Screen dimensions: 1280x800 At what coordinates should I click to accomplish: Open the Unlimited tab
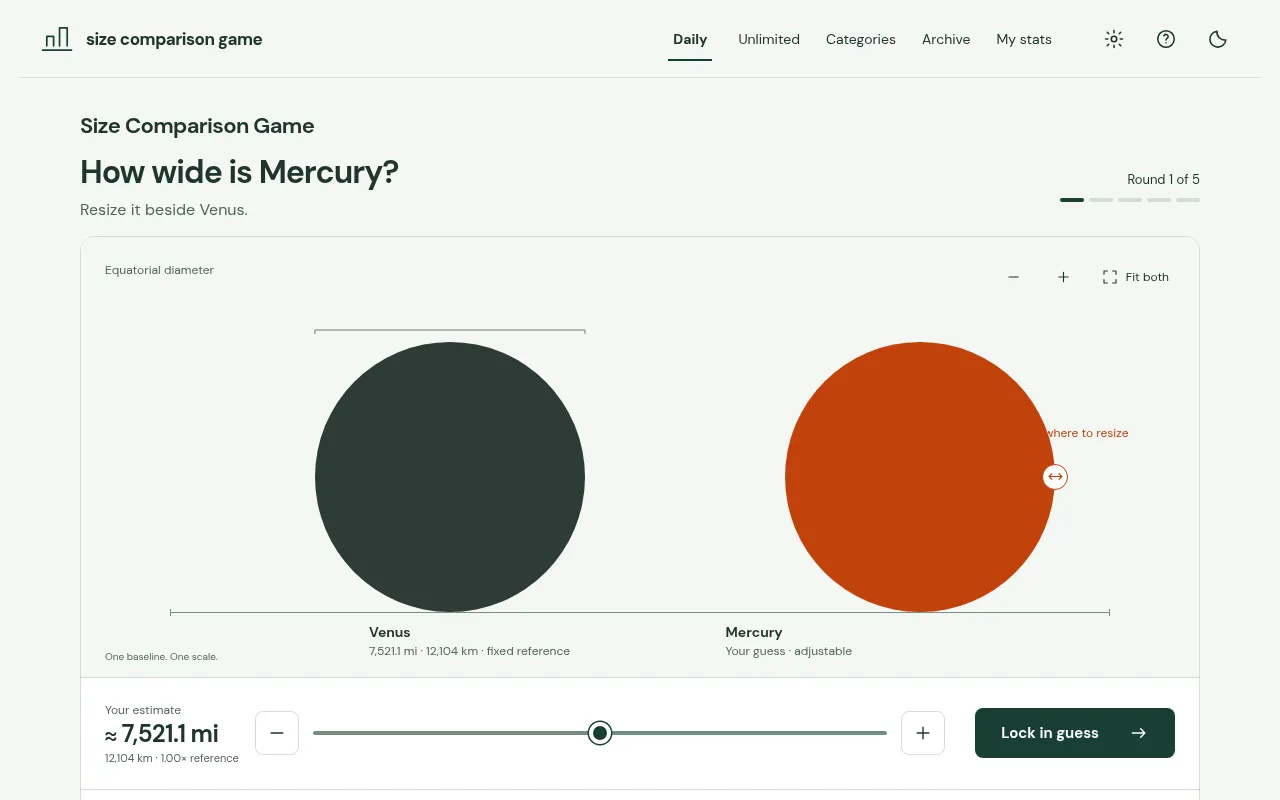click(x=769, y=40)
